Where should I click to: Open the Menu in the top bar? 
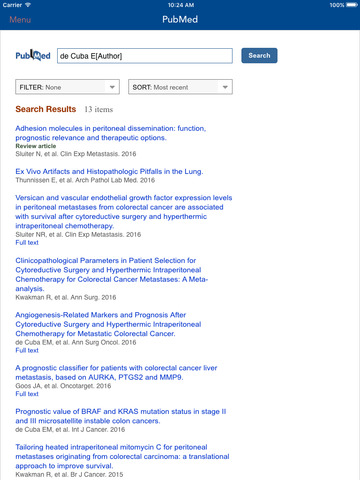point(20,20)
